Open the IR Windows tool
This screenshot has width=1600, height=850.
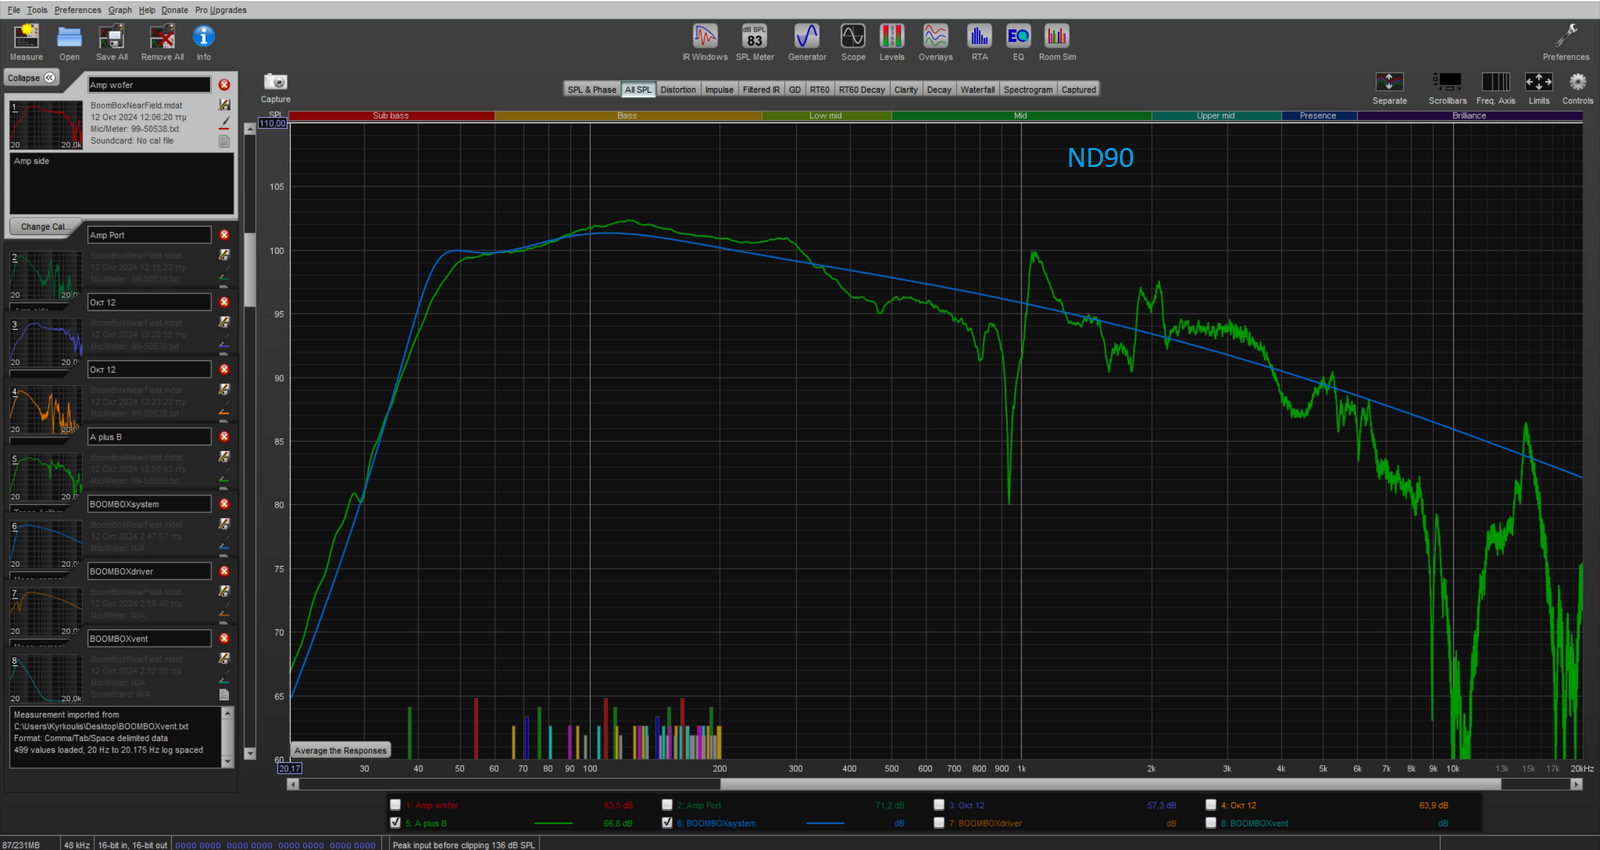point(705,42)
